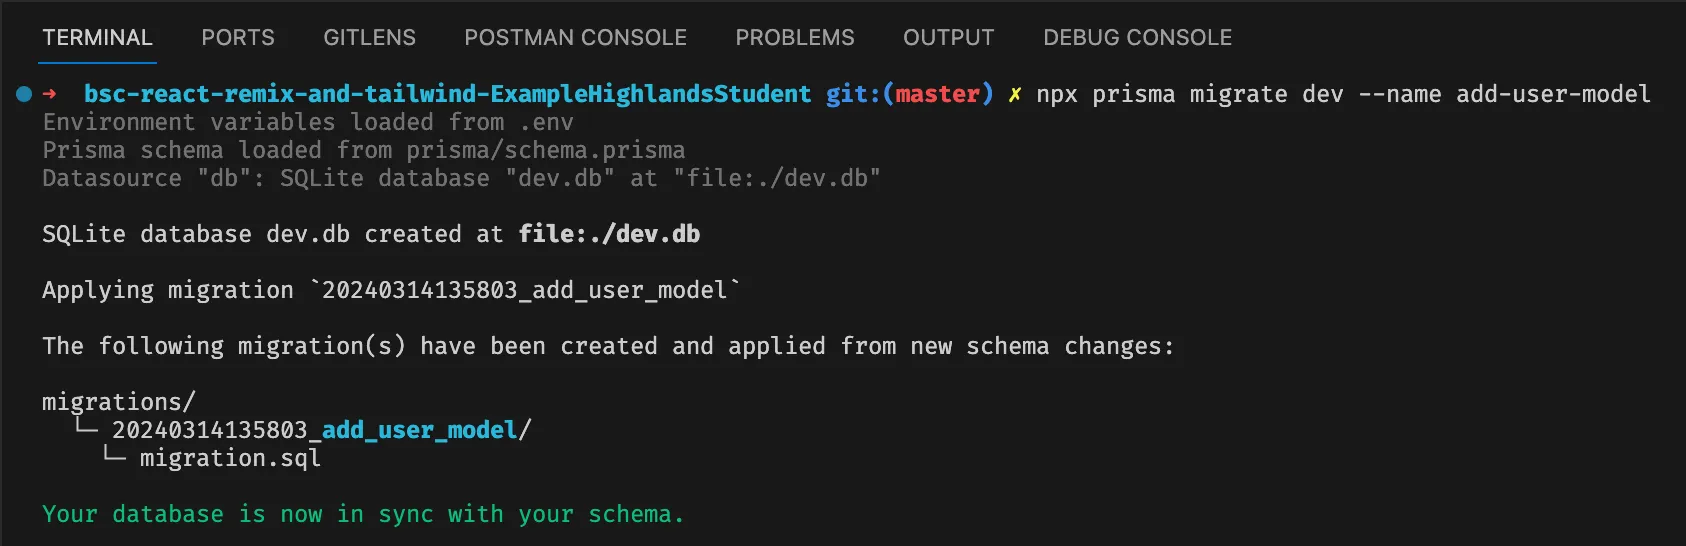Show the POSTMAN CONSOLE tab
Viewport: 1686px width, 546px height.
tap(575, 38)
